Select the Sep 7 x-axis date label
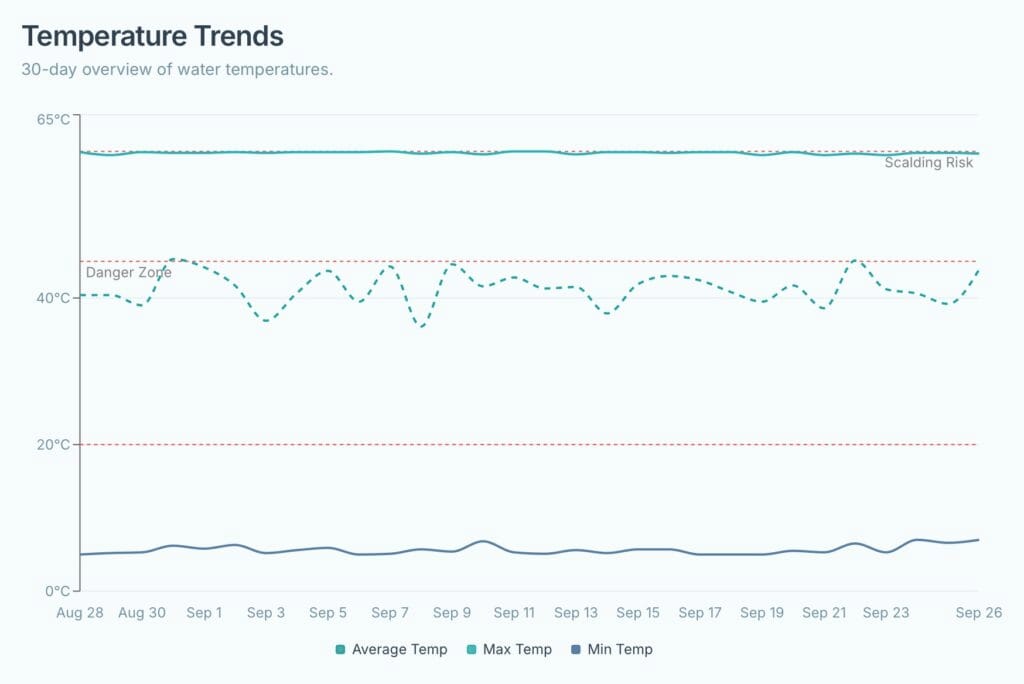The image size is (1024, 684). pos(390,613)
